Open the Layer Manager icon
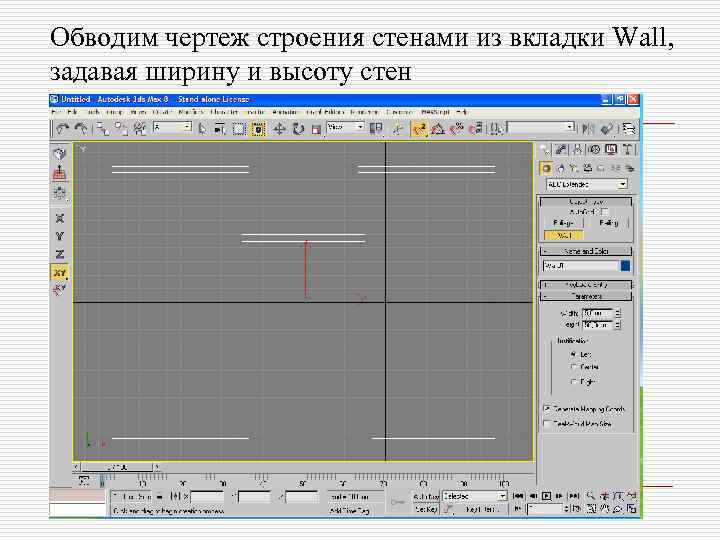720x540 pixels. point(628,129)
